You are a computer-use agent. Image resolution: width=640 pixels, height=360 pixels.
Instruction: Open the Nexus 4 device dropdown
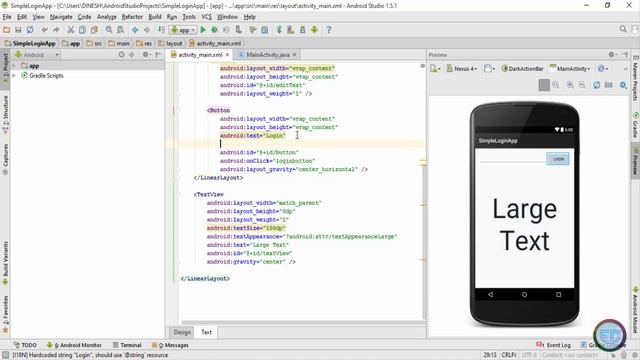tap(462, 69)
